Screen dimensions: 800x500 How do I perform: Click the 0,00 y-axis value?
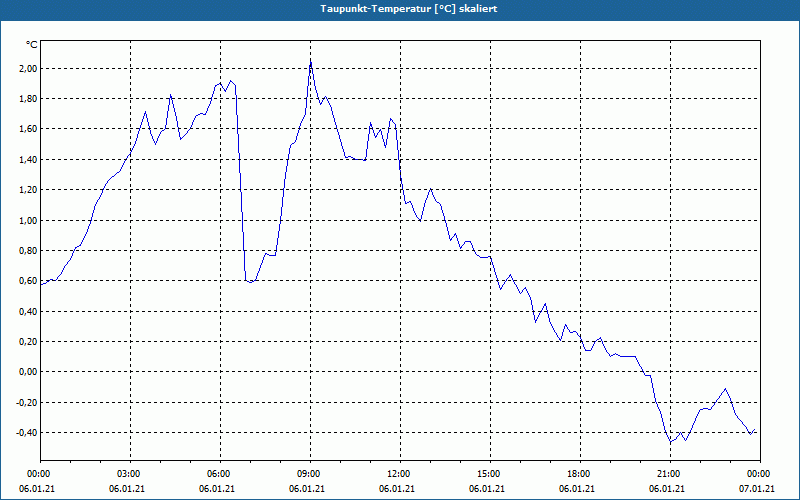coord(27,372)
